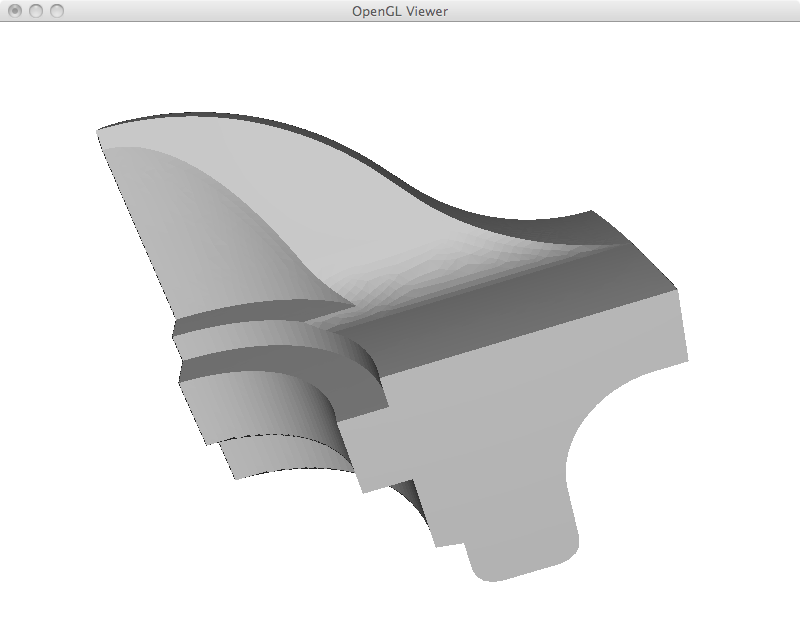Screen dimensions: 800x622
Task: Click the OpenGL Viewer title text
Action: pos(400,11)
